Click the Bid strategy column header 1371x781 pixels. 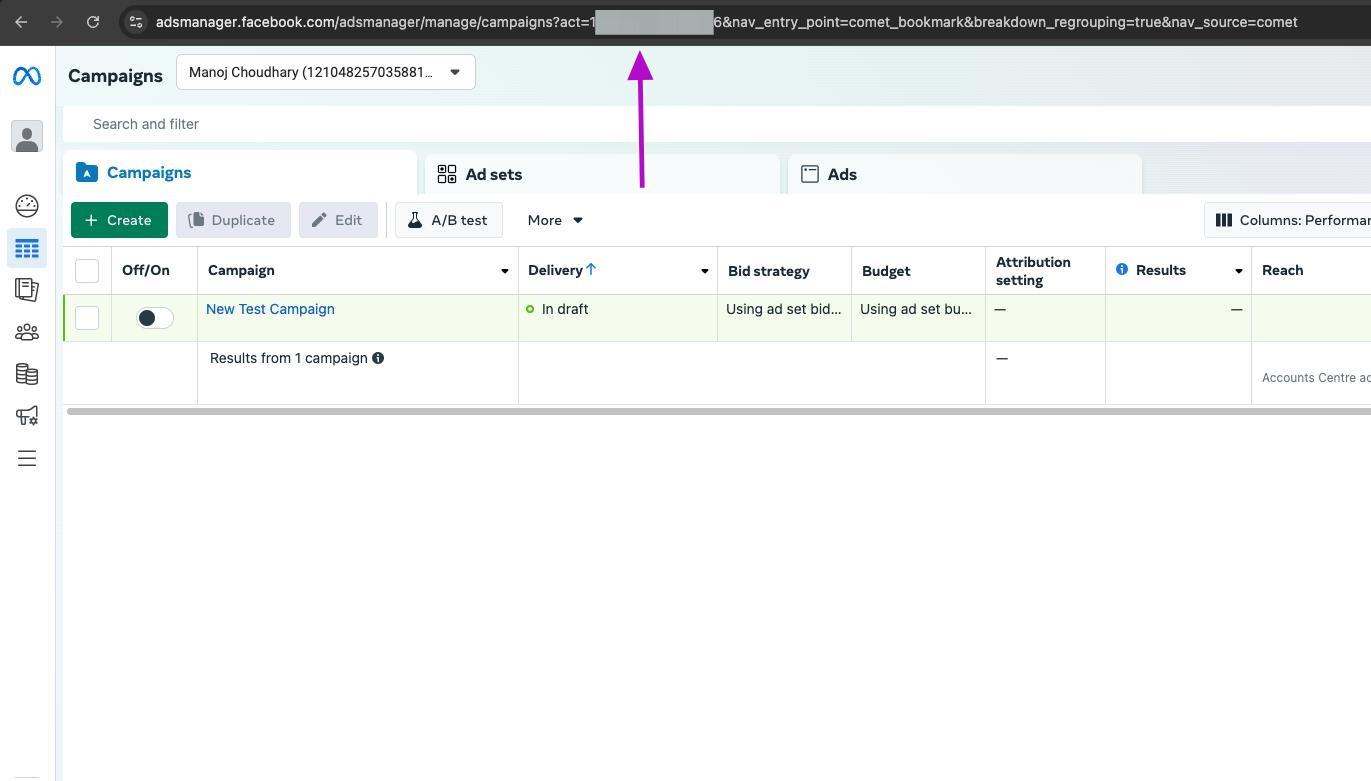point(768,271)
